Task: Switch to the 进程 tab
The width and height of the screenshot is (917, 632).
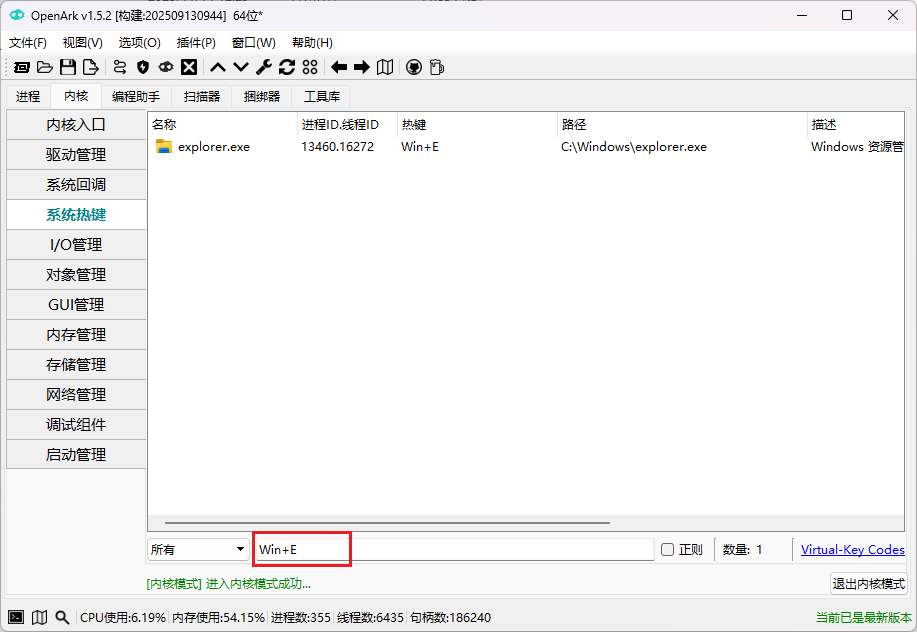Action: click(28, 96)
